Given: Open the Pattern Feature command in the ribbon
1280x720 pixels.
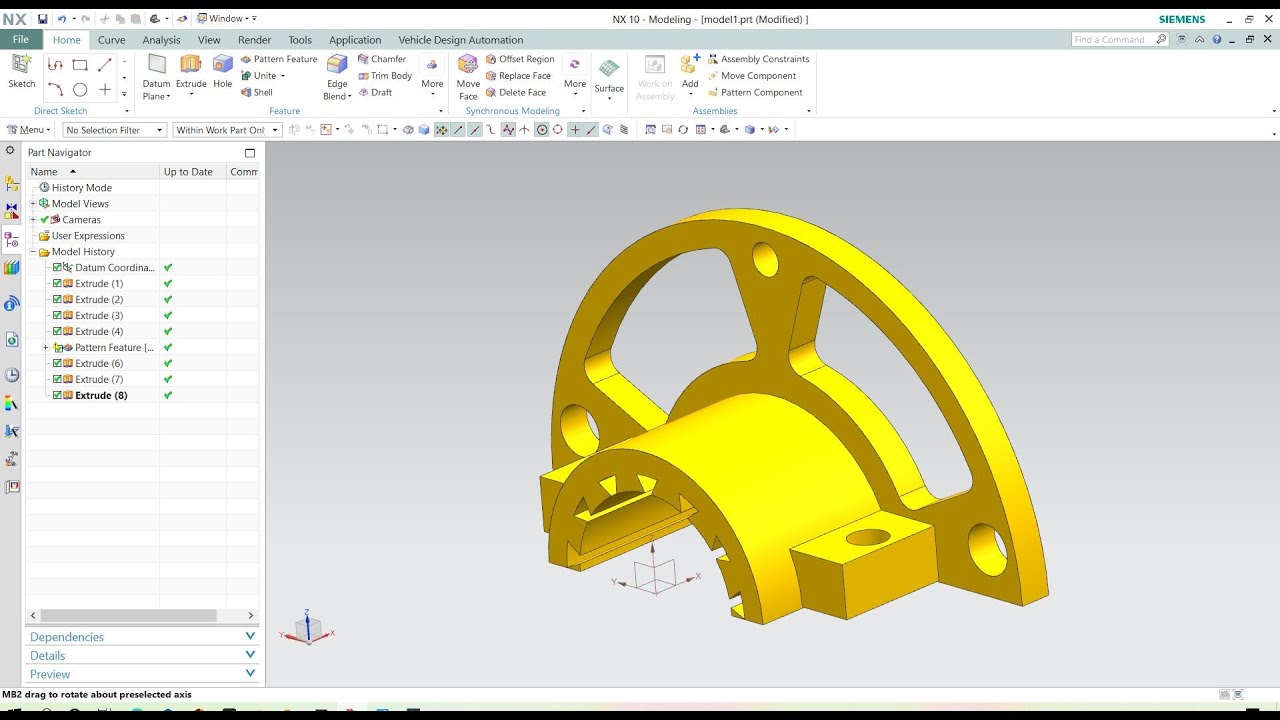Looking at the screenshot, I should point(279,59).
